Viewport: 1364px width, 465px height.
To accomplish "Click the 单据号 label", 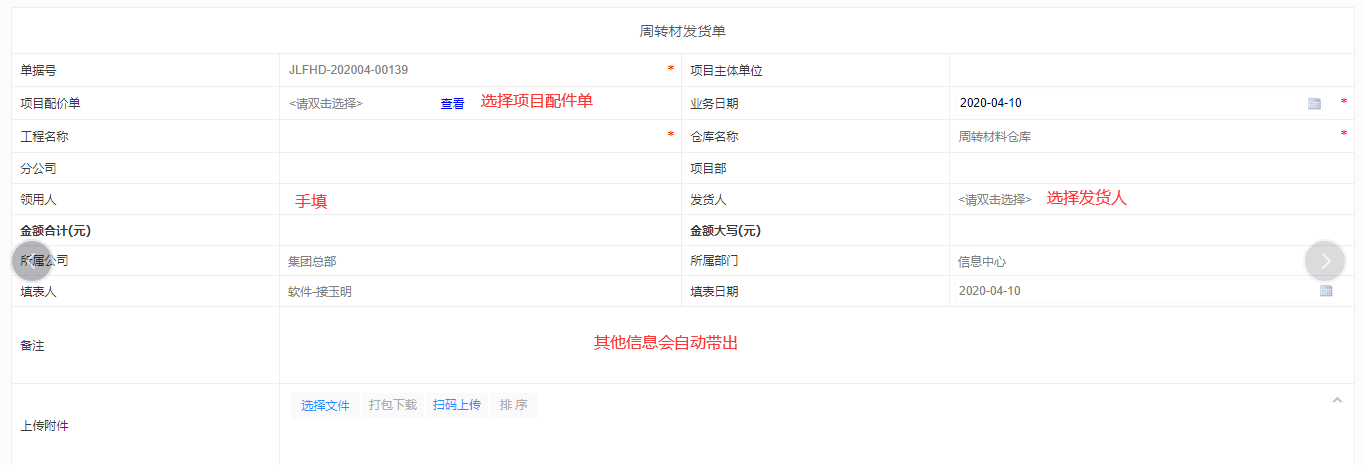I will coord(38,70).
